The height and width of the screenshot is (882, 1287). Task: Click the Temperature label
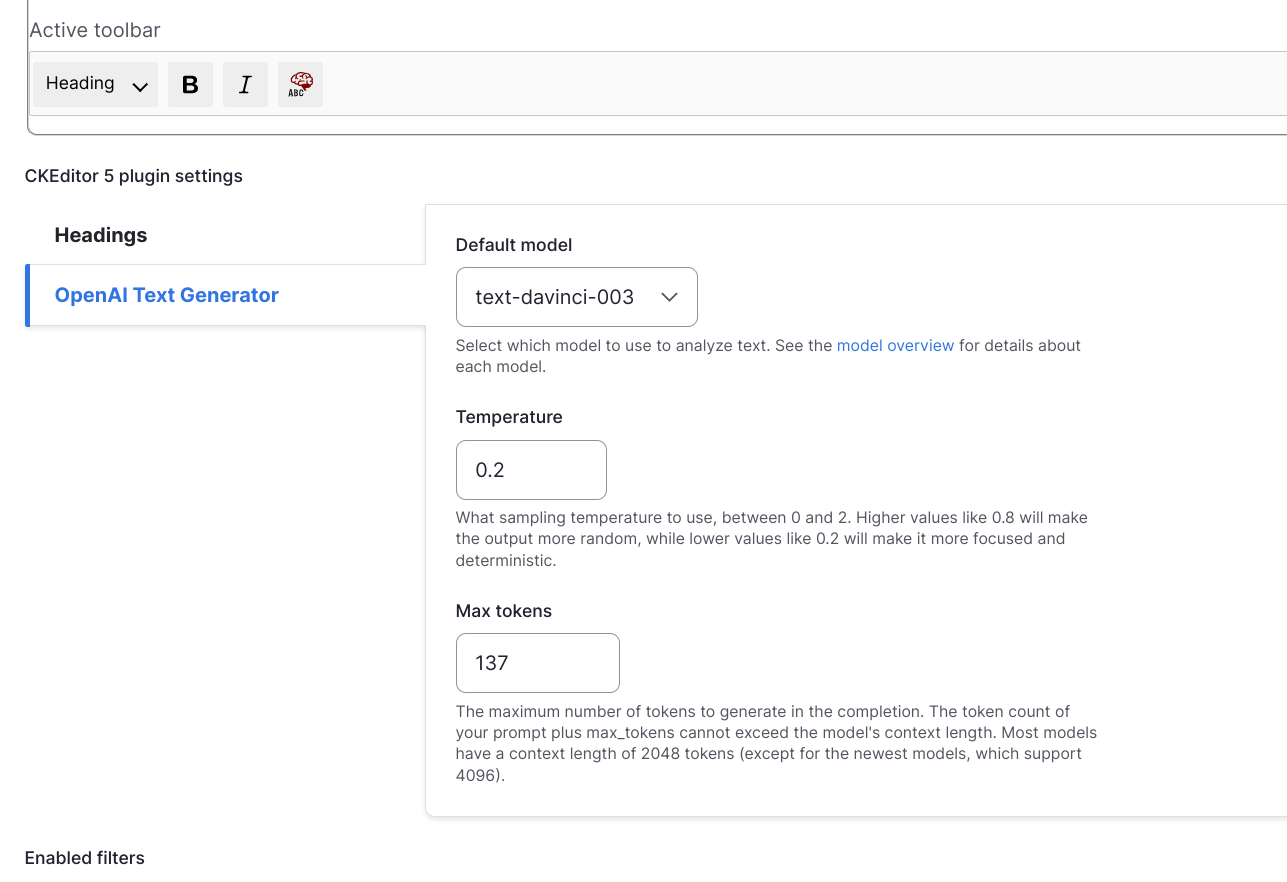509,417
